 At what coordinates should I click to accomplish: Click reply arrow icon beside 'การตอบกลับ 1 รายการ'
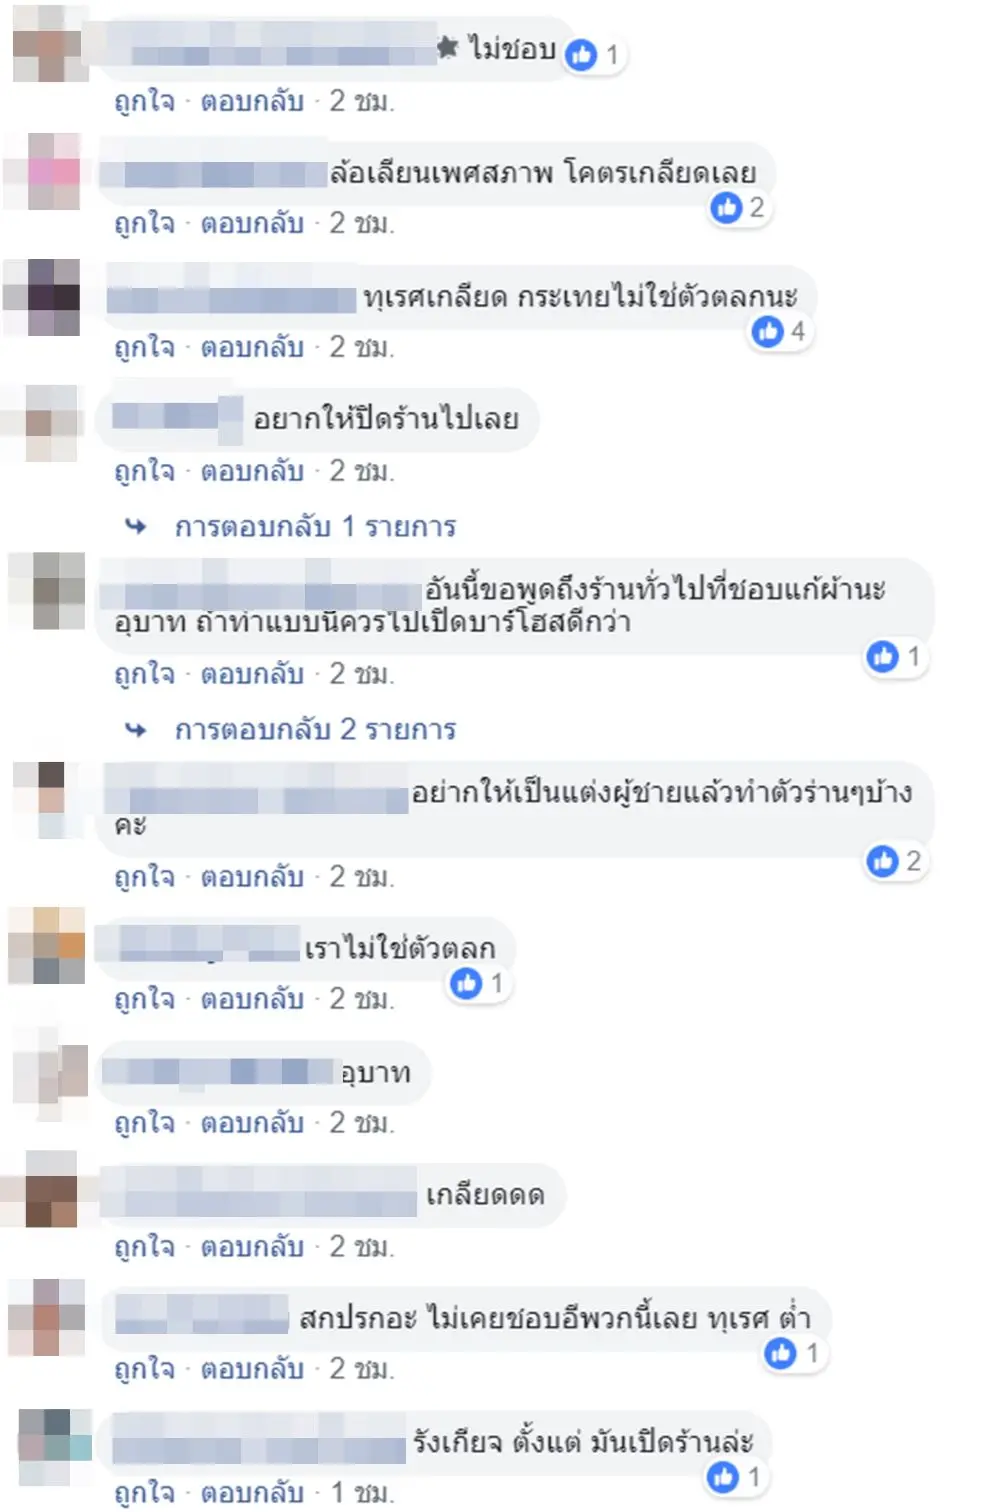tap(136, 526)
